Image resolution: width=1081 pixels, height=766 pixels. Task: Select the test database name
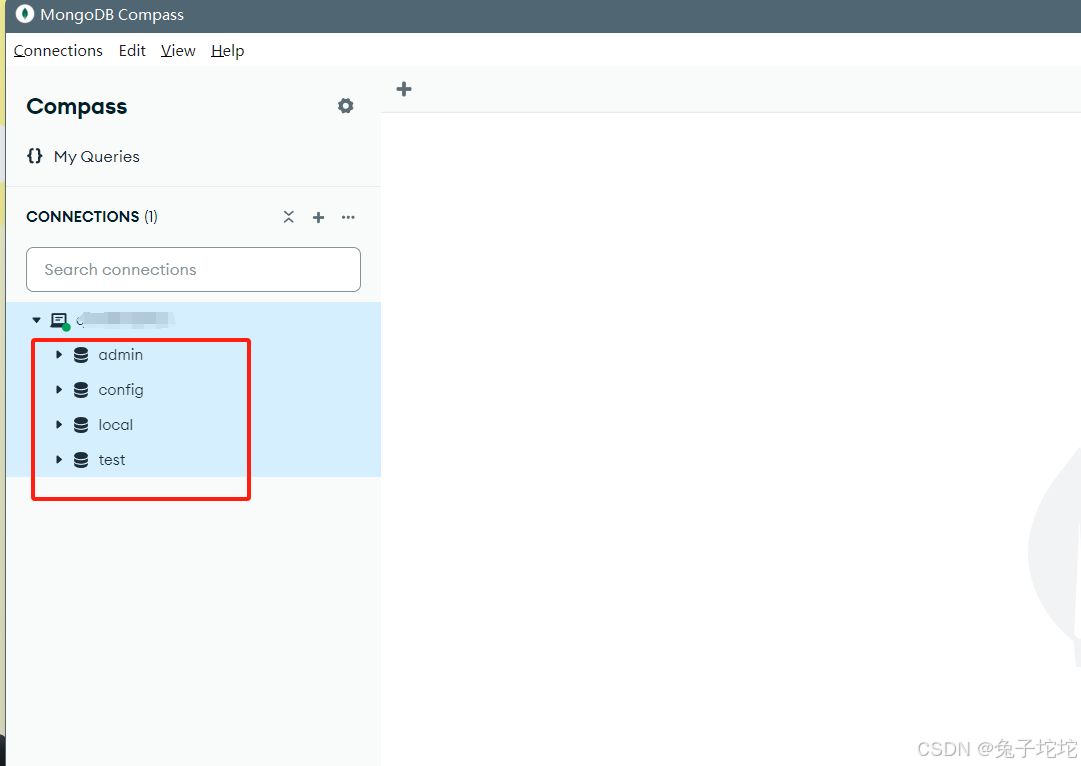pos(112,460)
